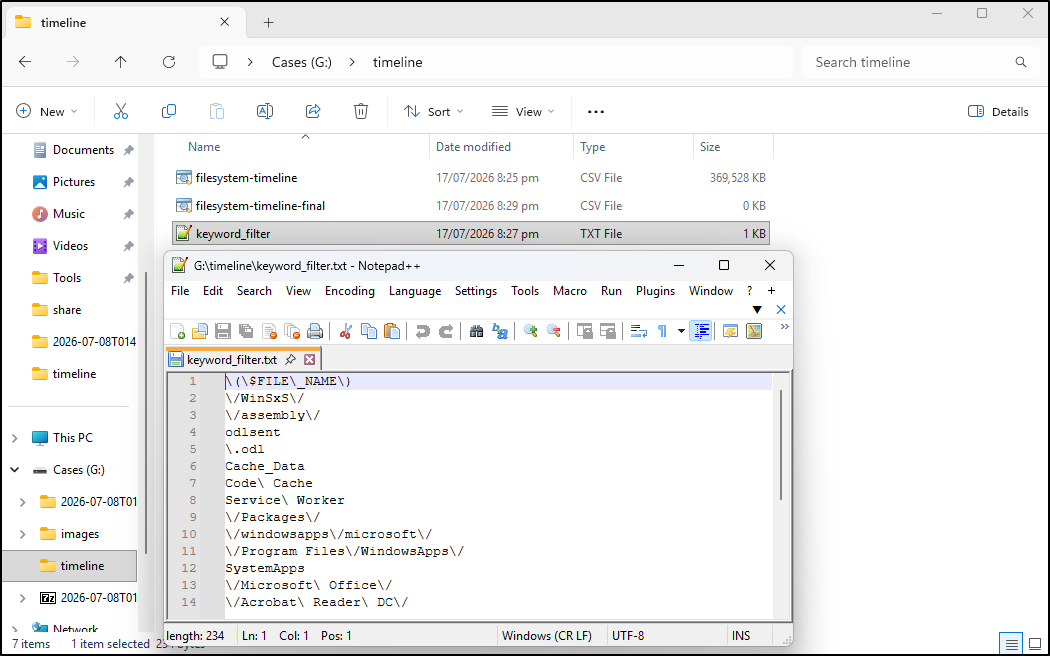Screen dimensions: 1050x656
Task: Add new Explorer tab
Action: pyautogui.click(x=269, y=22)
